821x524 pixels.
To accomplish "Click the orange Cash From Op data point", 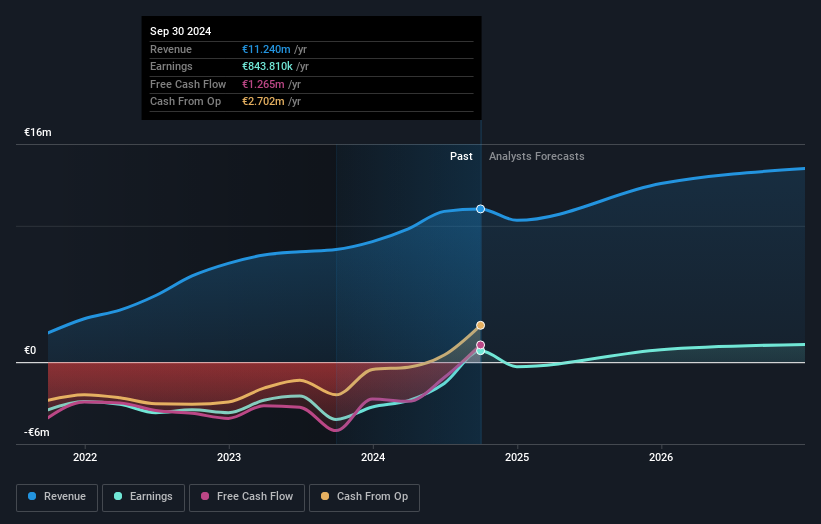I will (480, 326).
